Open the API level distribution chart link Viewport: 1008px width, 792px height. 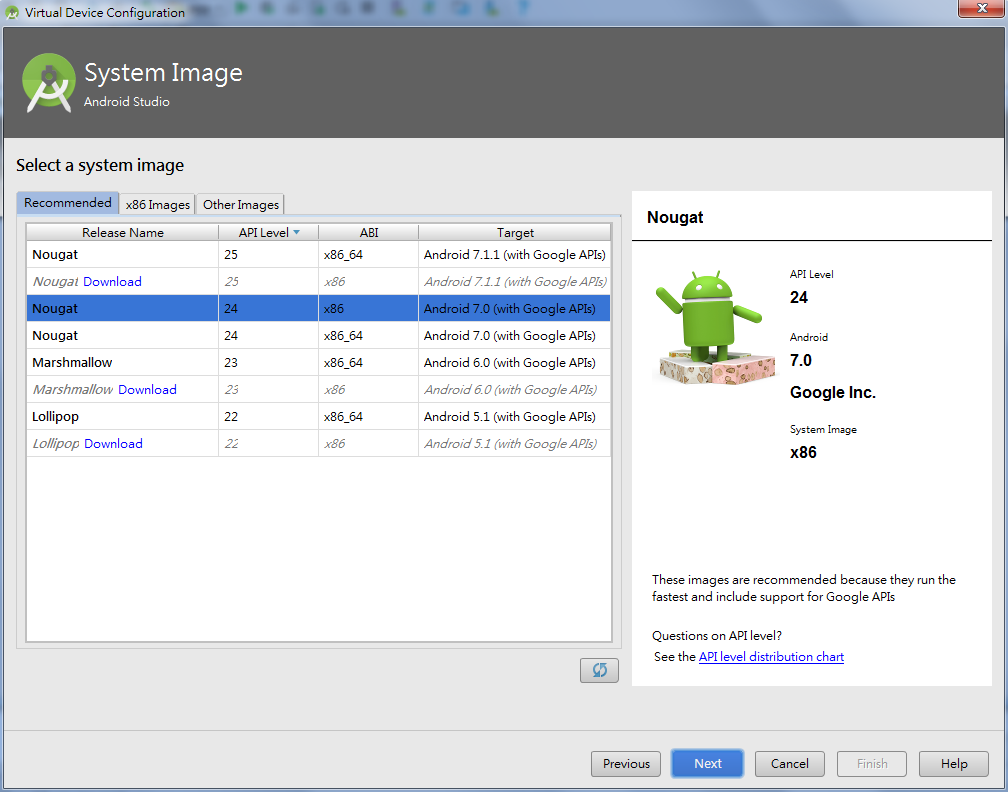coord(771,656)
